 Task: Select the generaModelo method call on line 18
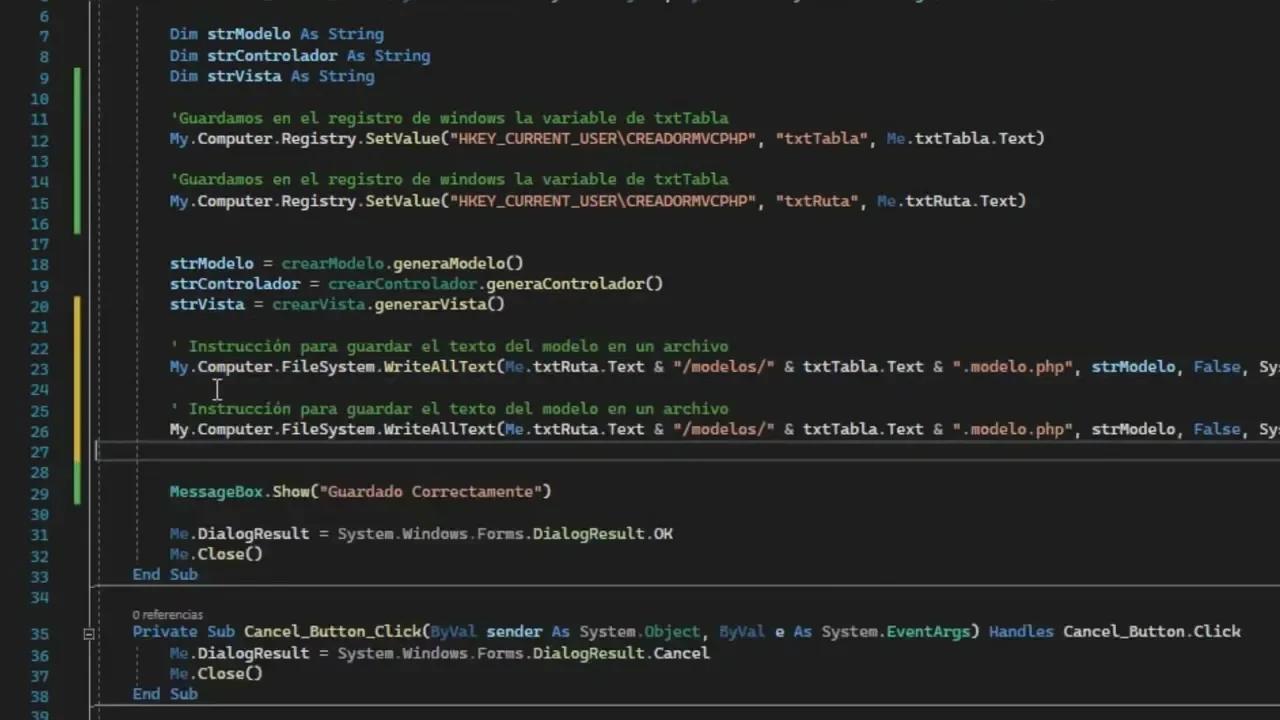coord(456,263)
